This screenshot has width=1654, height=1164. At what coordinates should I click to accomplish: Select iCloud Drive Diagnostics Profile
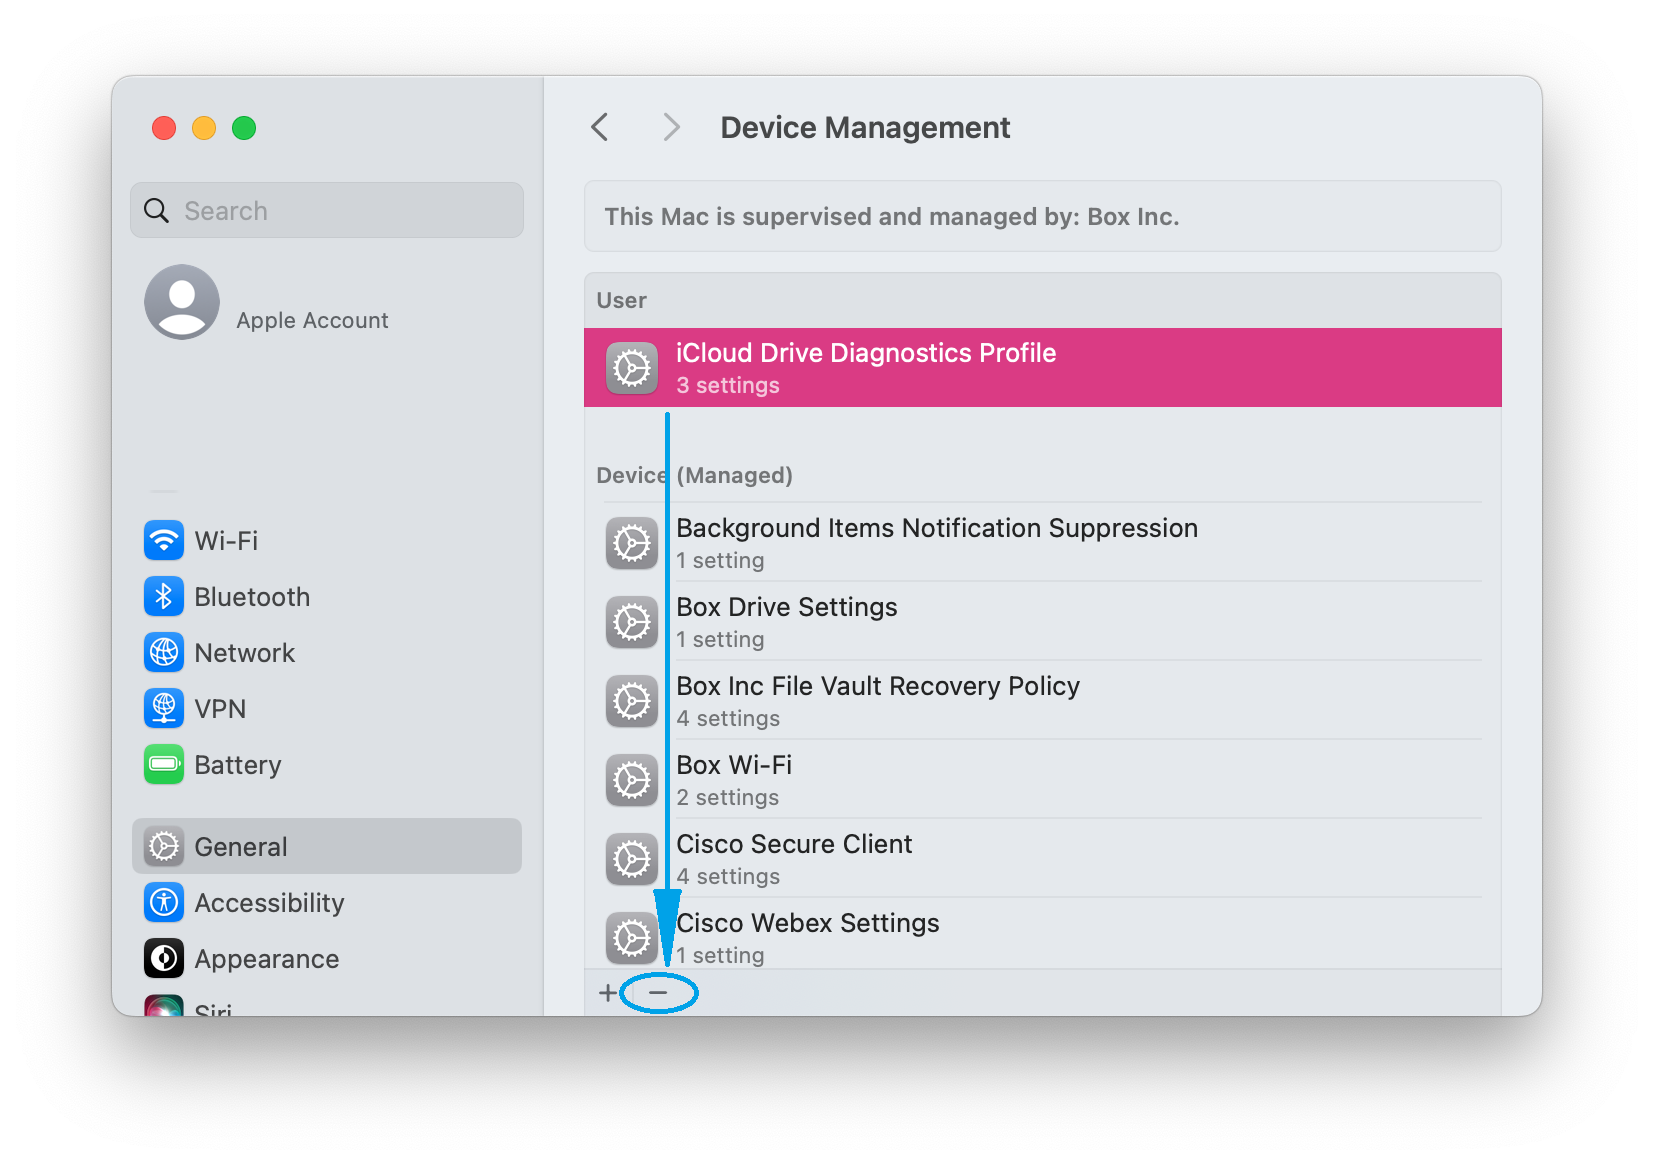pos(1042,368)
